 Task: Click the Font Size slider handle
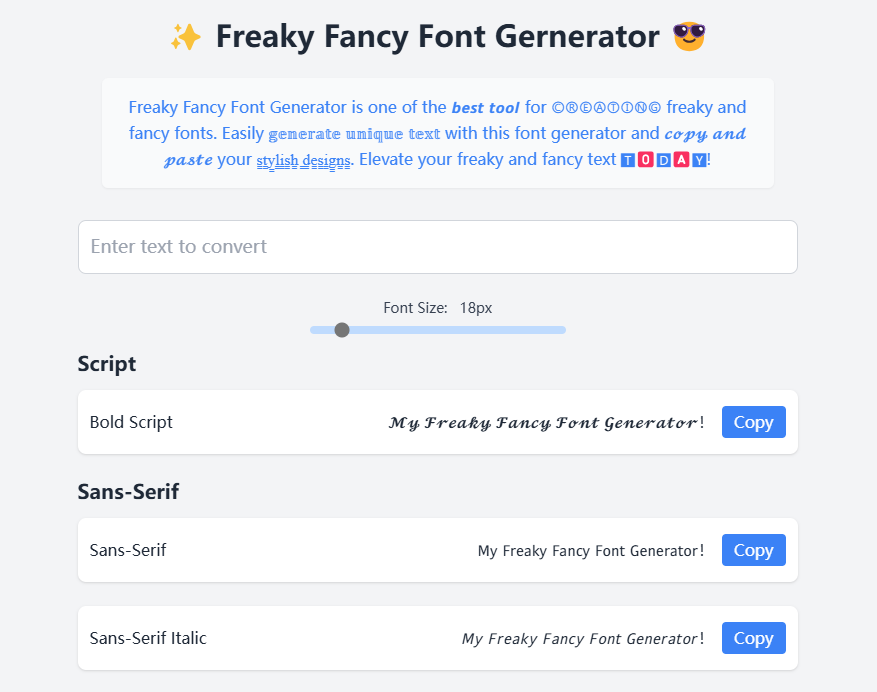pos(342,330)
